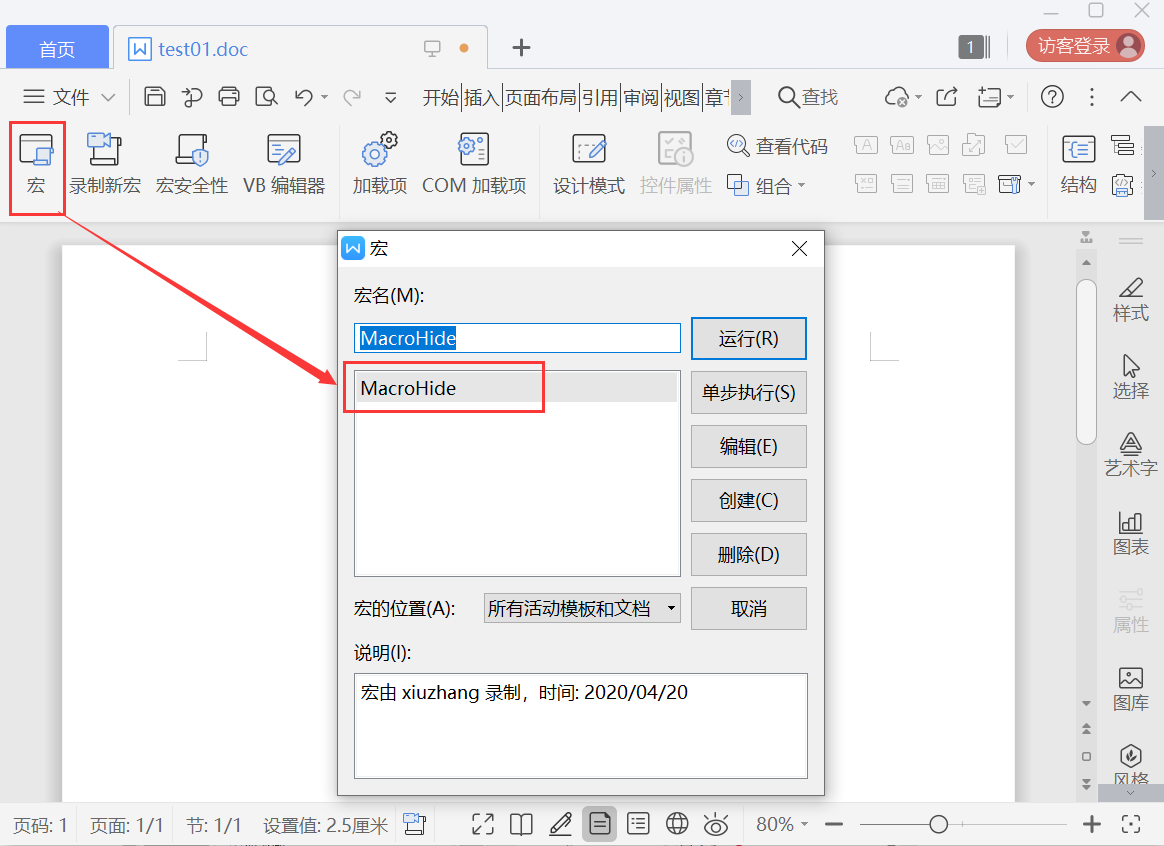Click the redo arrow
1164x846 pixels.
tap(352, 96)
